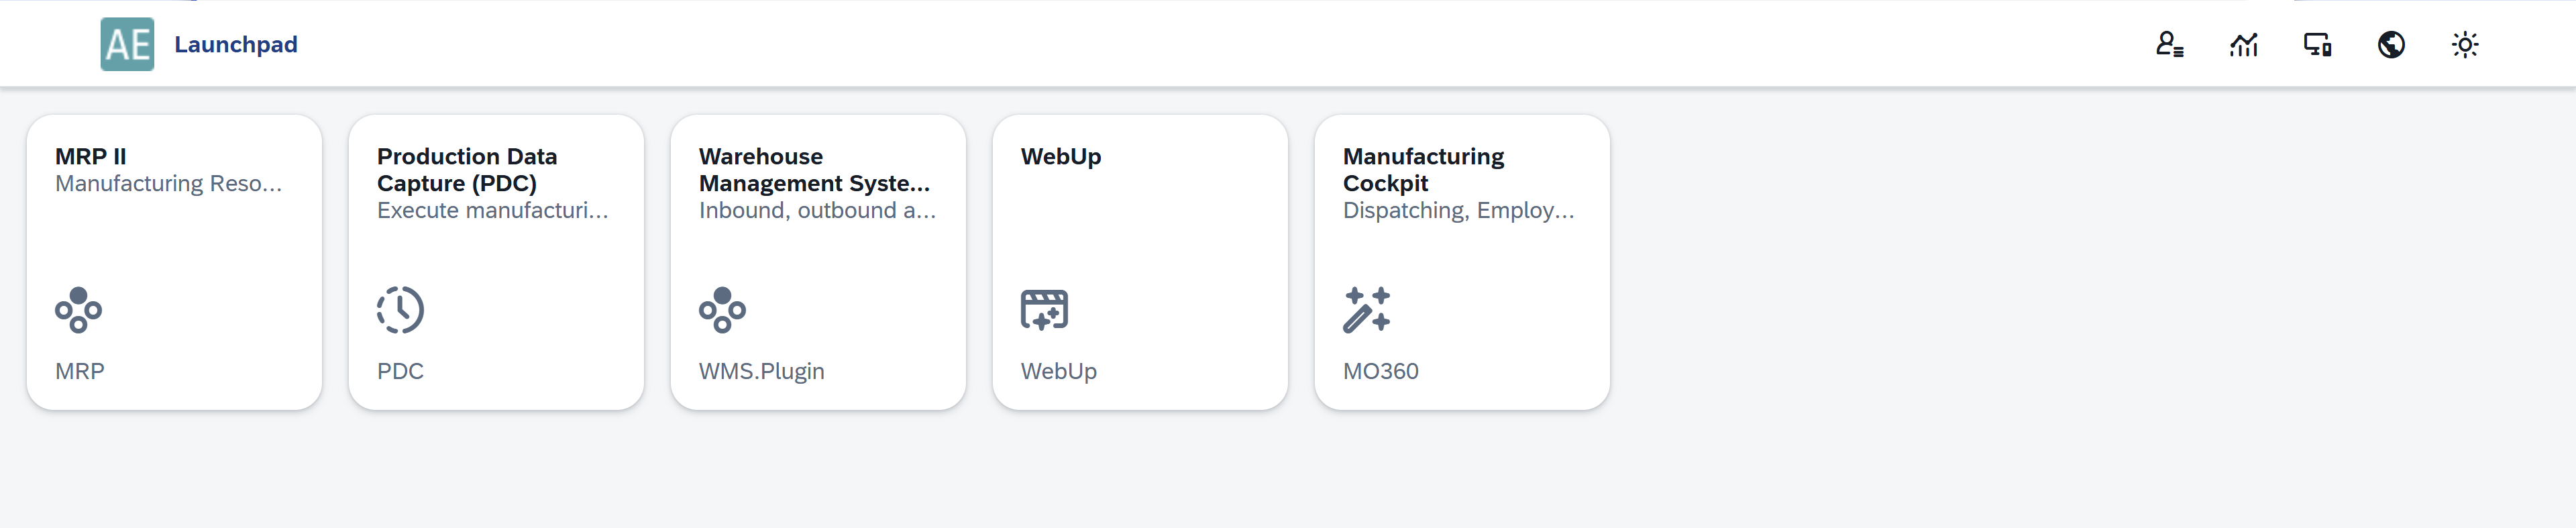Open the user account settings icon
Image resolution: width=2576 pixels, height=528 pixels.
2169,45
